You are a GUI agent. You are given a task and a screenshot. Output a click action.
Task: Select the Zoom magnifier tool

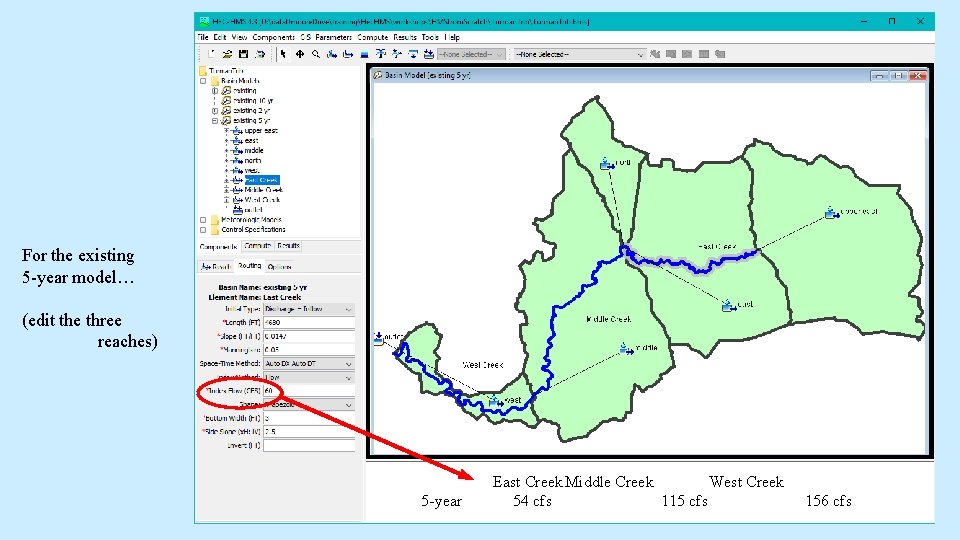point(316,54)
